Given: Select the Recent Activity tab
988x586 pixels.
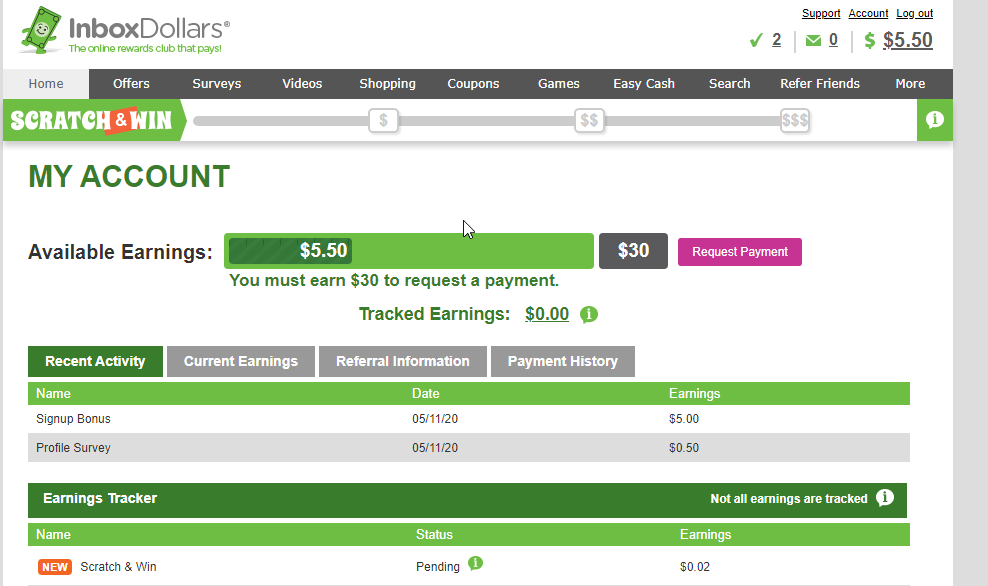Looking at the screenshot, I should [x=95, y=361].
